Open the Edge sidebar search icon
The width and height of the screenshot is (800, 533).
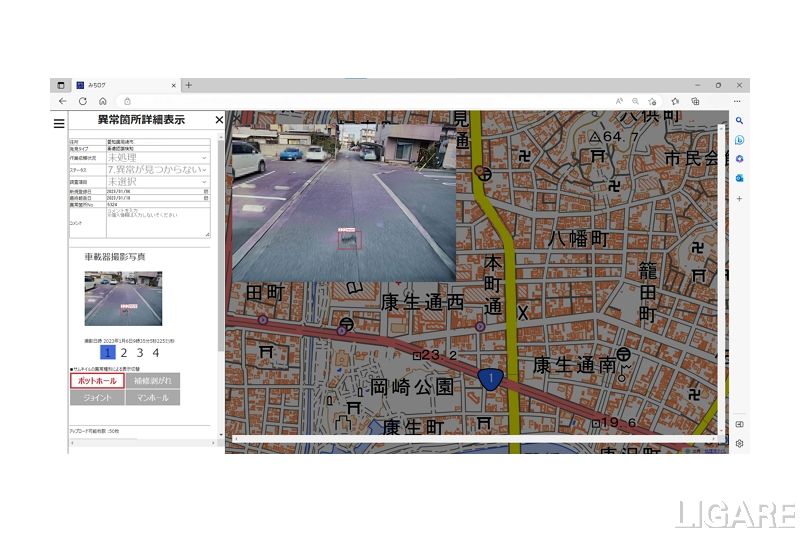pyautogui.click(x=739, y=121)
